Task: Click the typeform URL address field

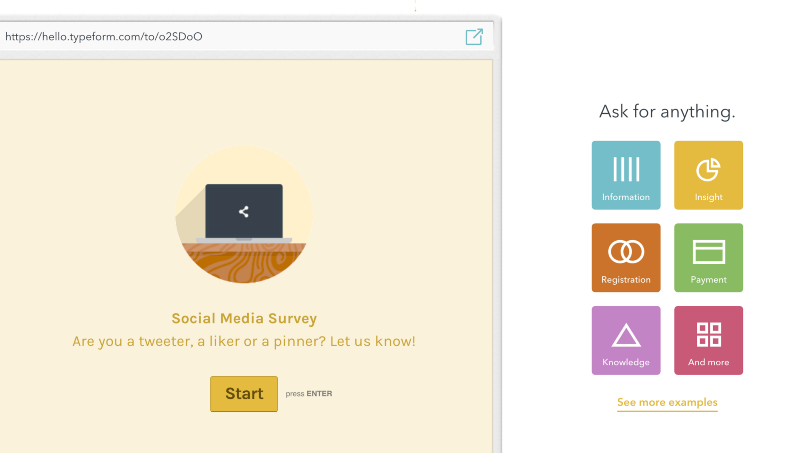Action: click(200, 36)
